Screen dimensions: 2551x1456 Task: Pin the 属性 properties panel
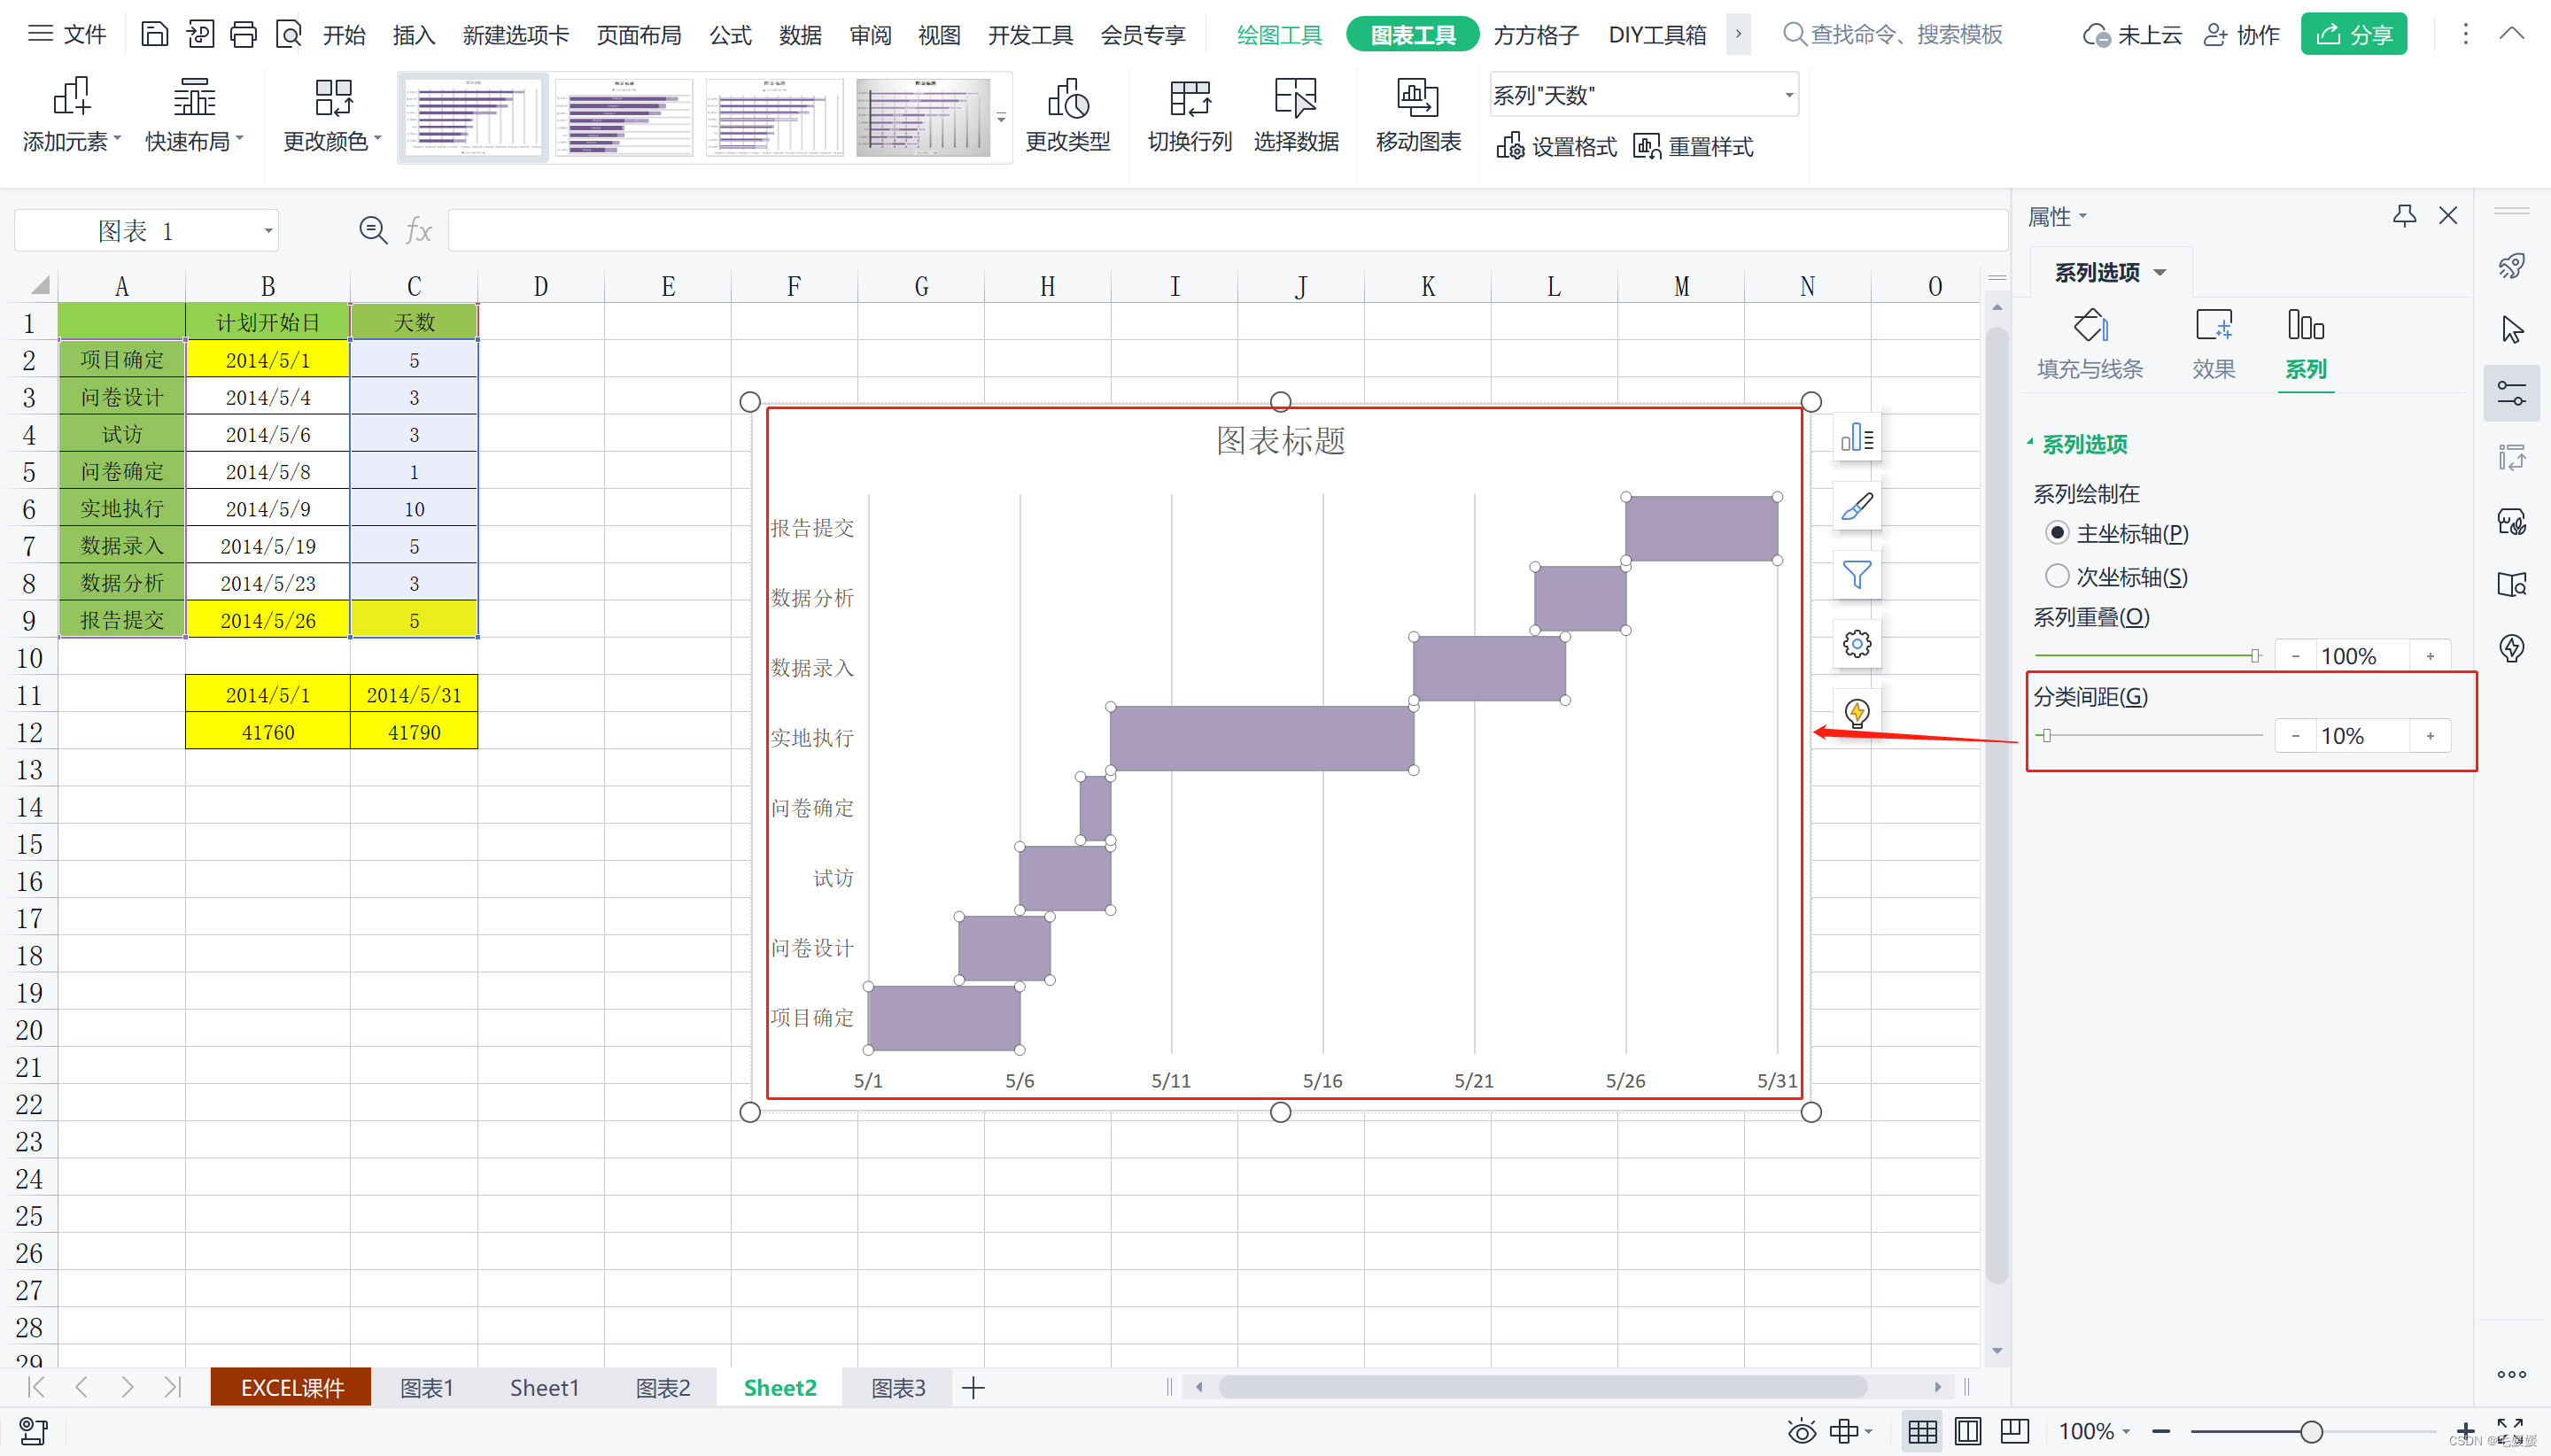tap(2404, 216)
